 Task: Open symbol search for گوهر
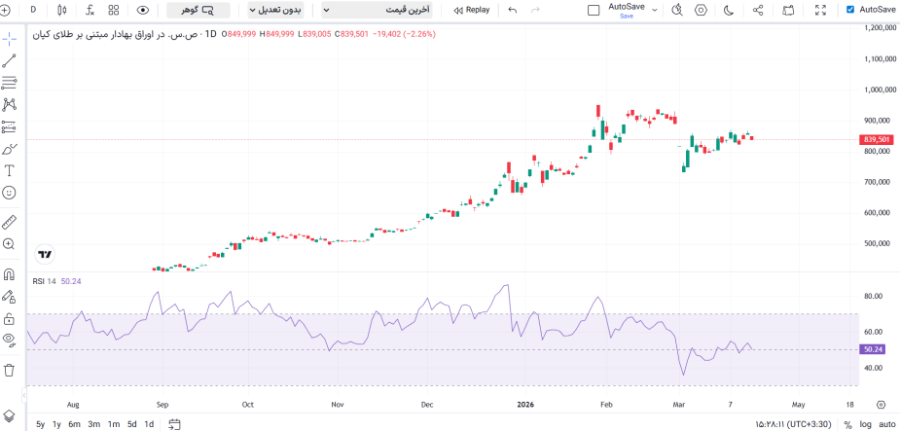(198, 10)
